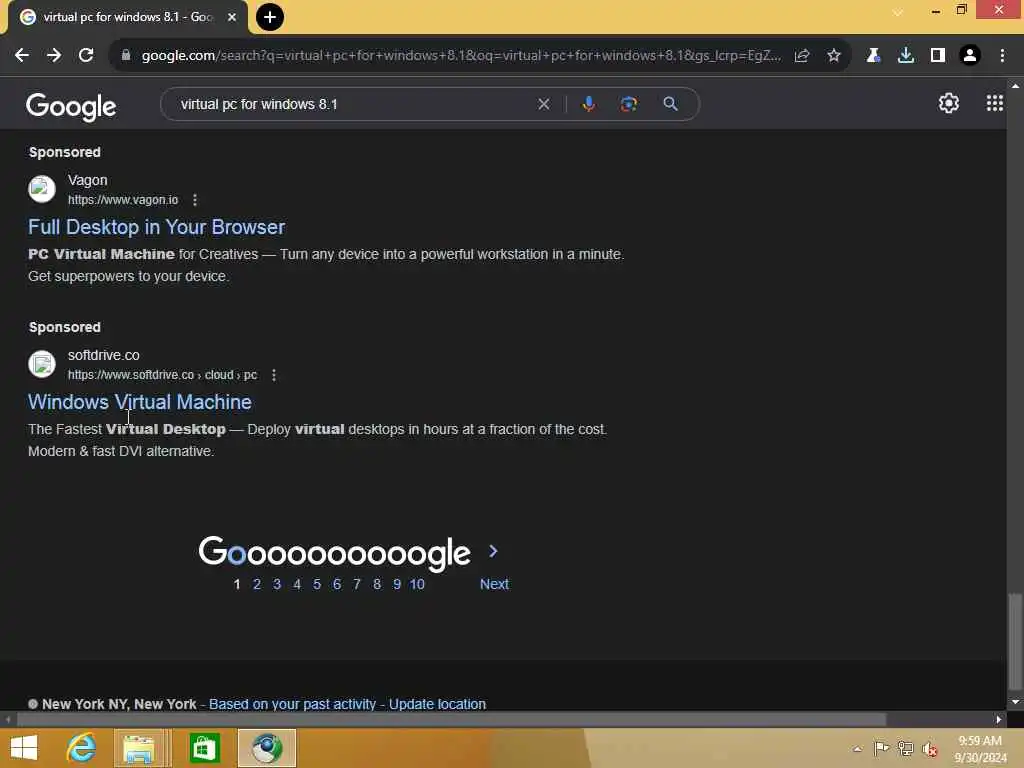Submit search with magnifier icon
The image size is (1024, 768).
tap(670, 104)
